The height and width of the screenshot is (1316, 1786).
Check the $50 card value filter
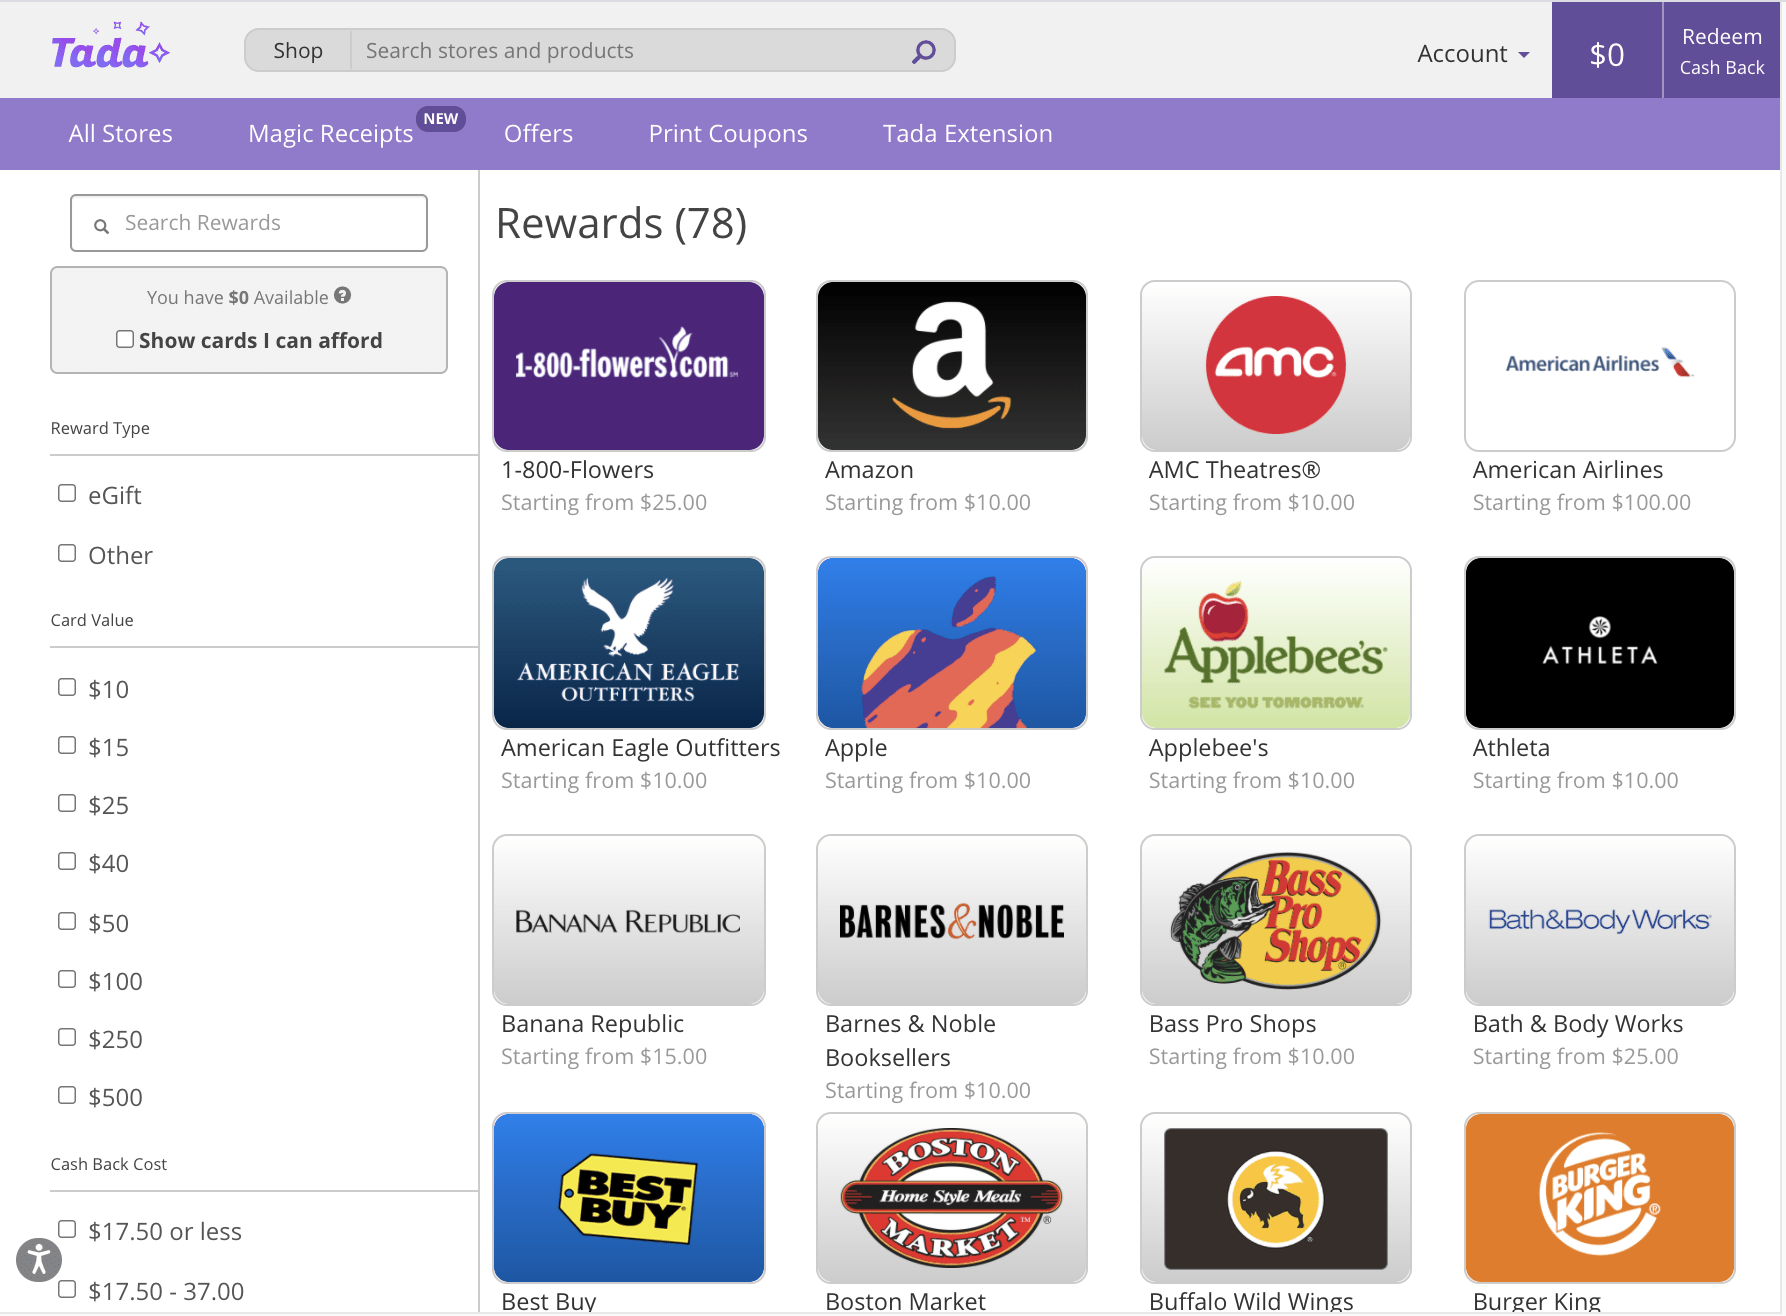[67, 921]
